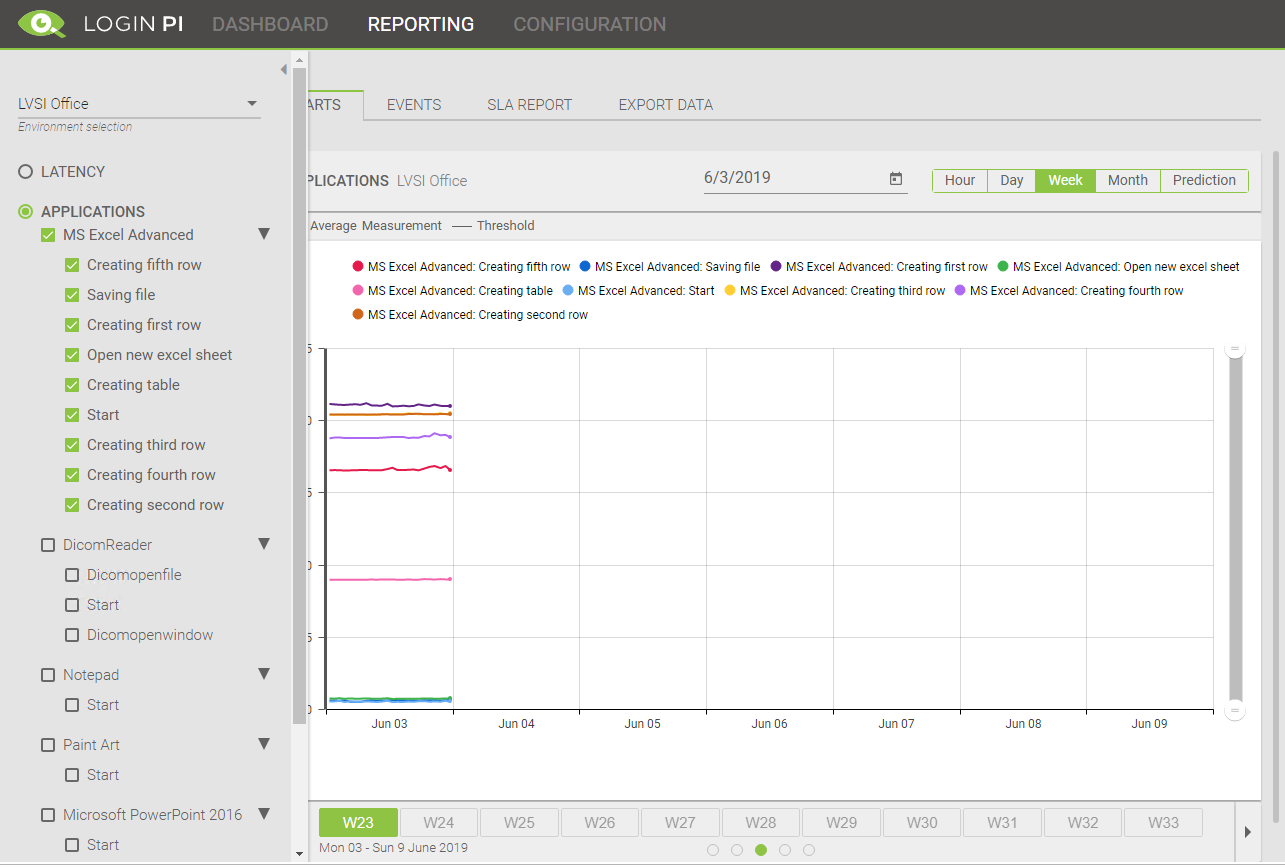Viewport: 1285px width, 867px height.
Task: Select the Month view button
Action: (x=1128, y=180)
